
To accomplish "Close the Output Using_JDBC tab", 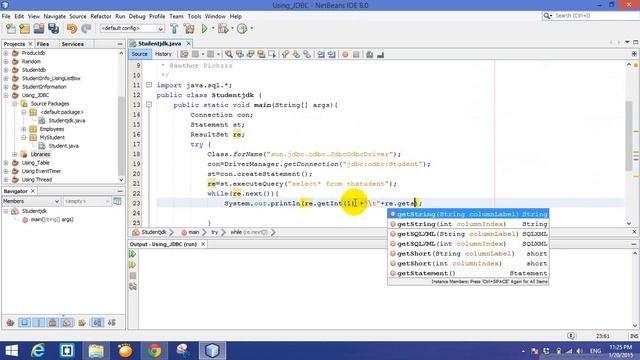I will point(203,244).
